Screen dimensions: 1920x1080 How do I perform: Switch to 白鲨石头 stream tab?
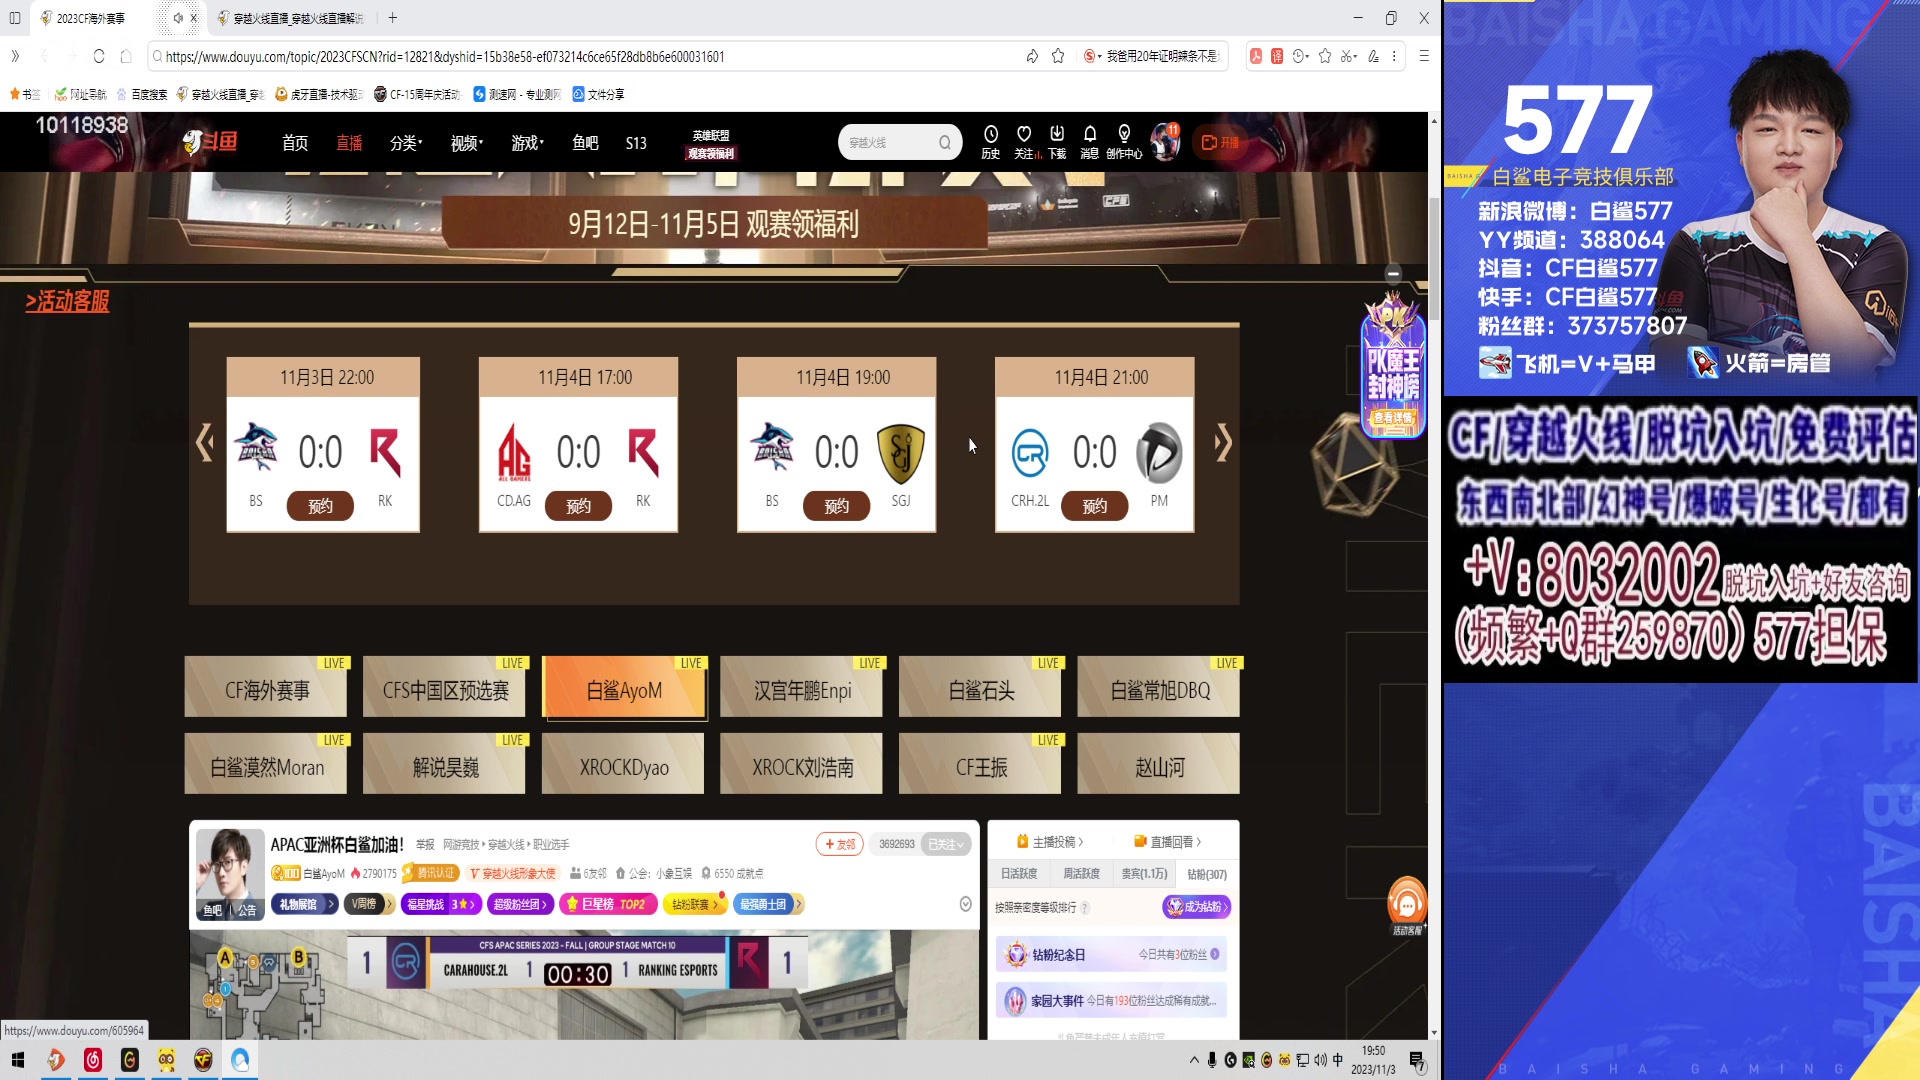981,689
